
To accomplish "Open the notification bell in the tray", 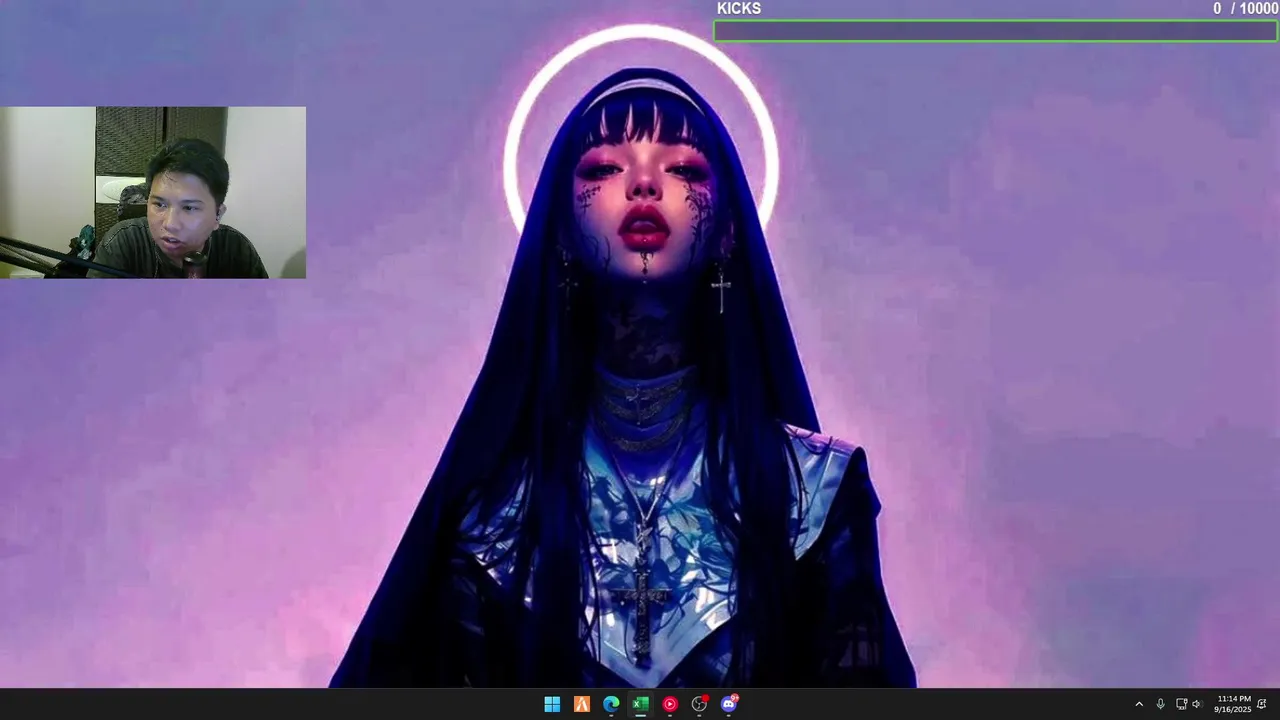I will [x=1262, y=704].
